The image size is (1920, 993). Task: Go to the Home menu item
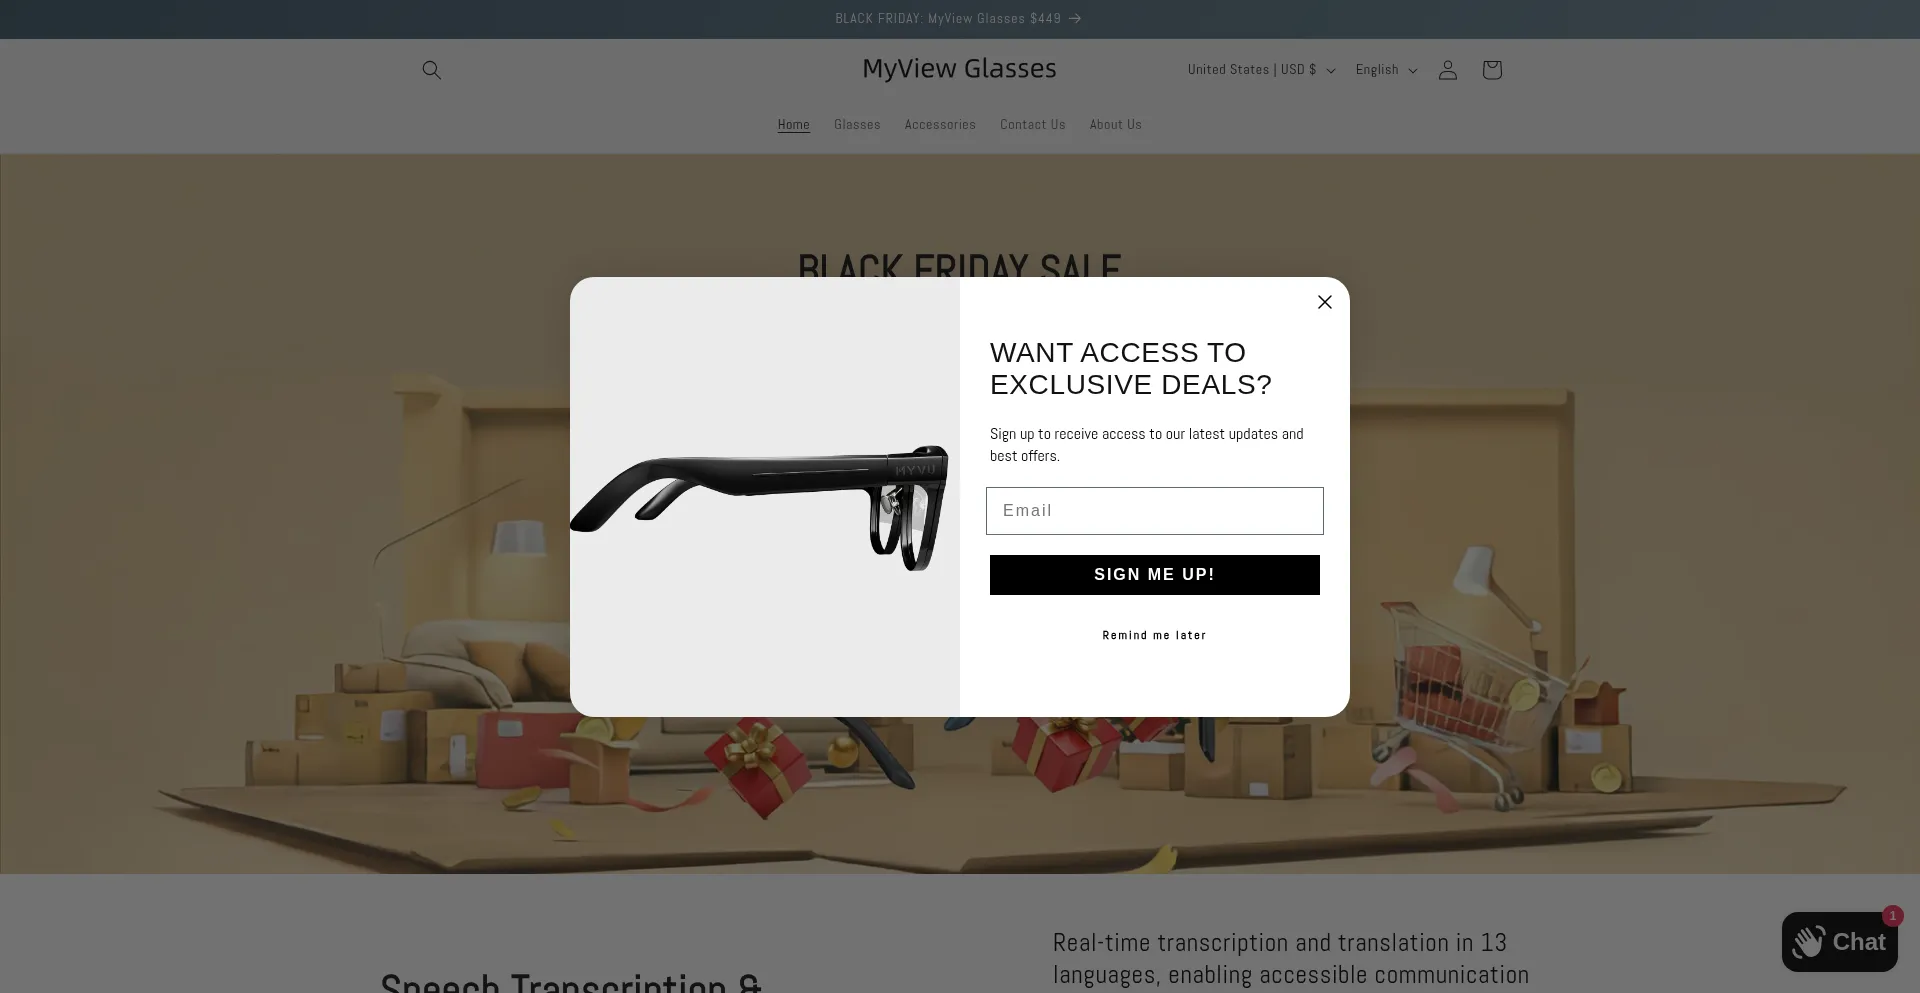[793, 125]
